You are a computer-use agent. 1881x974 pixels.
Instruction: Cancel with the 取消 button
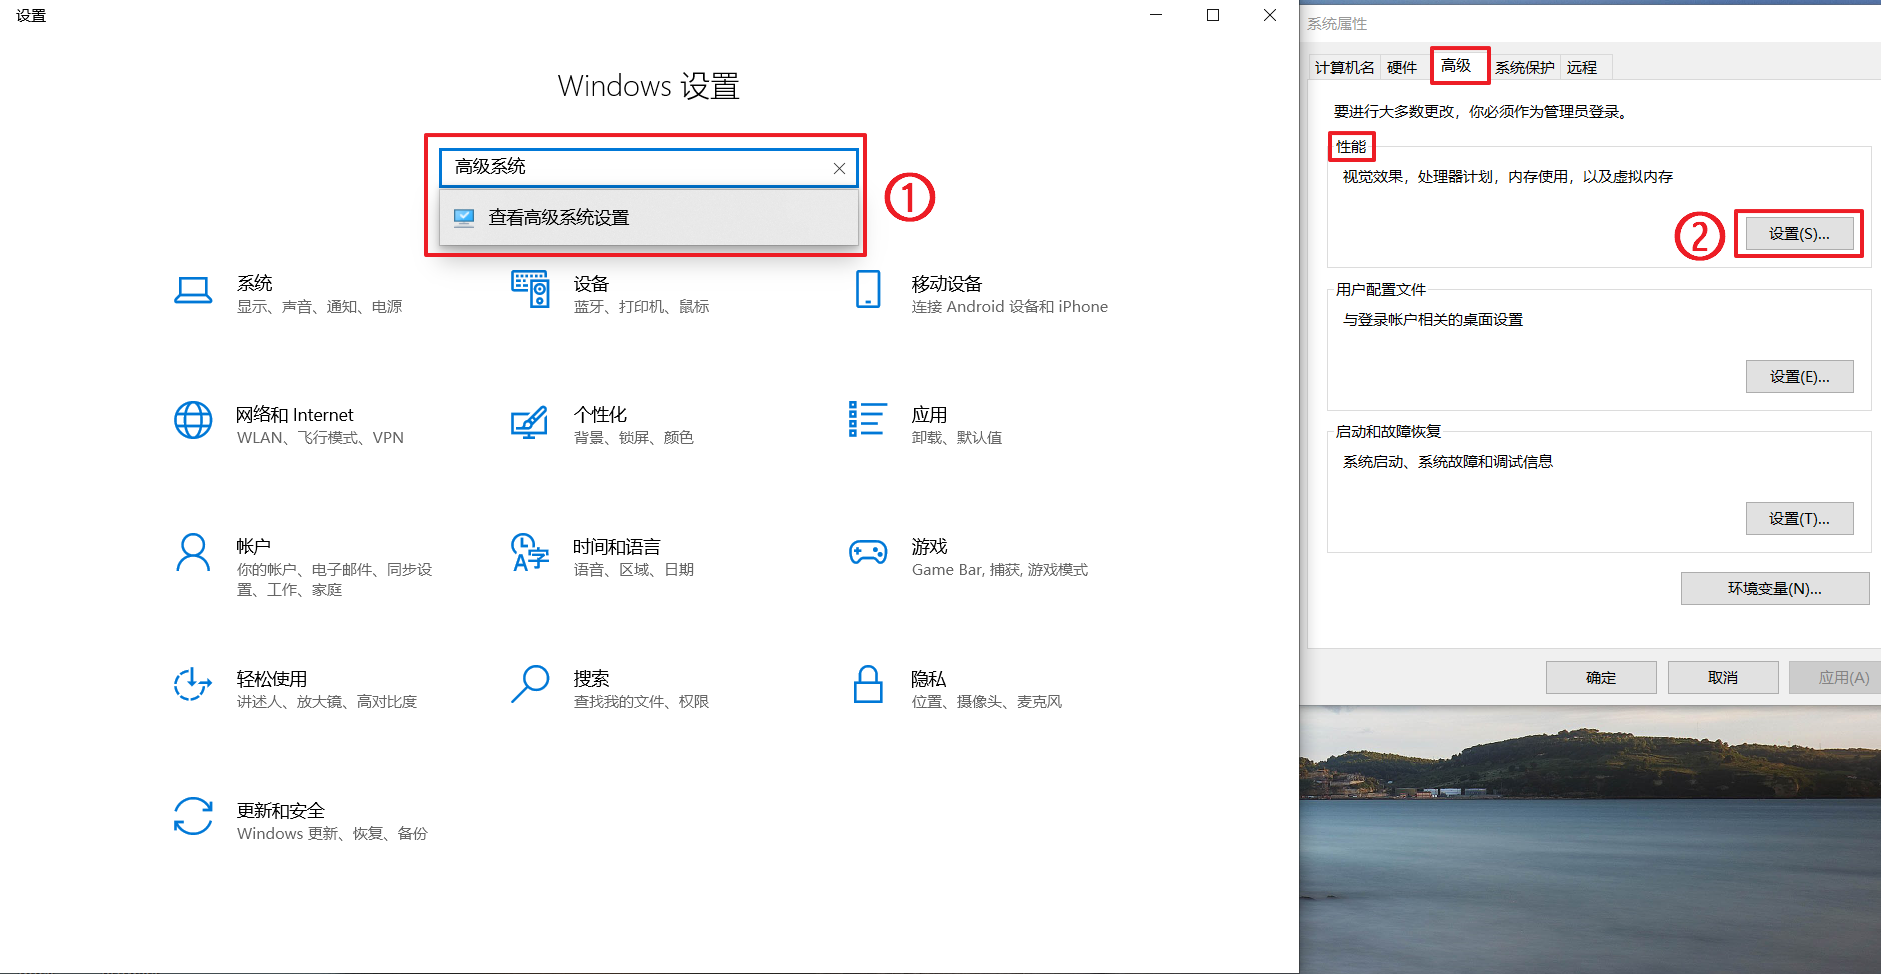pyautogui.click(x=1723, y=678)
